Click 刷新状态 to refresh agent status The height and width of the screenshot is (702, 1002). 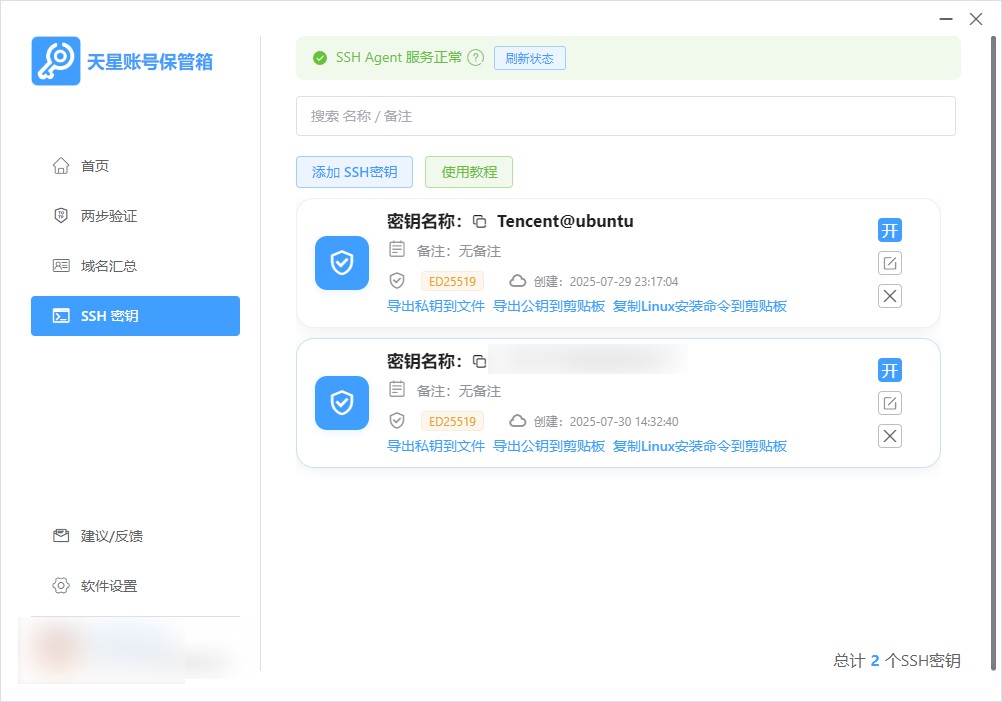click(x=529, y=57)
